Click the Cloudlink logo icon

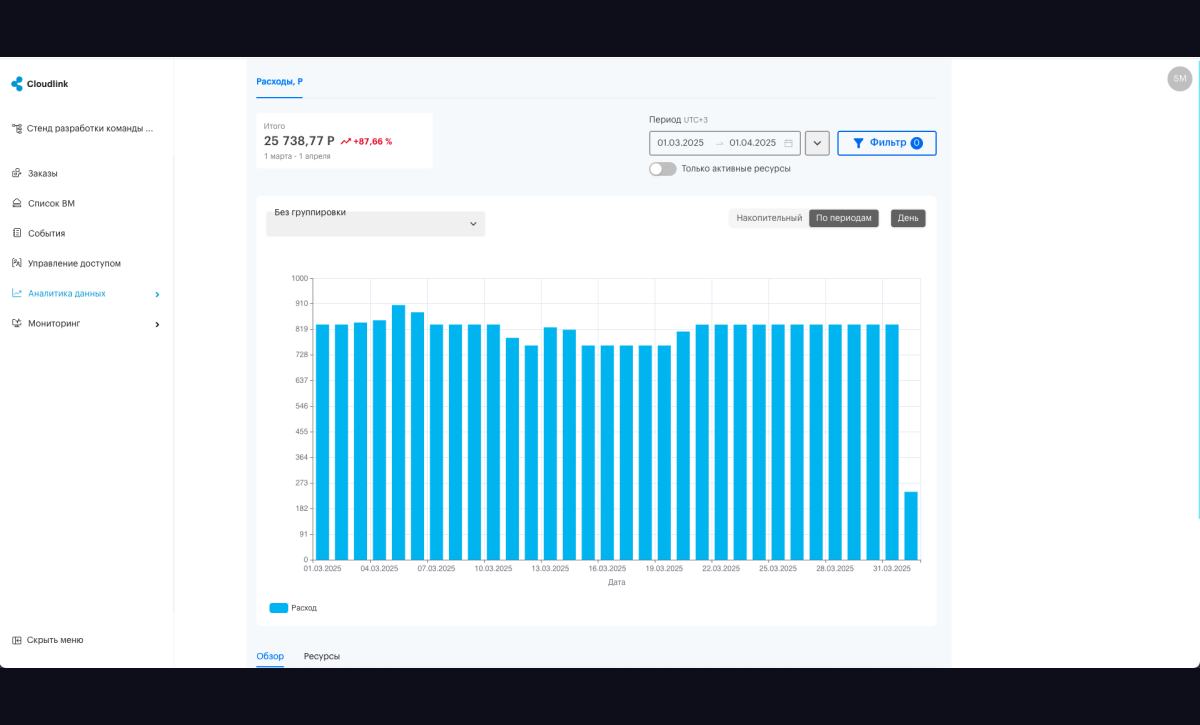(16, 84)
